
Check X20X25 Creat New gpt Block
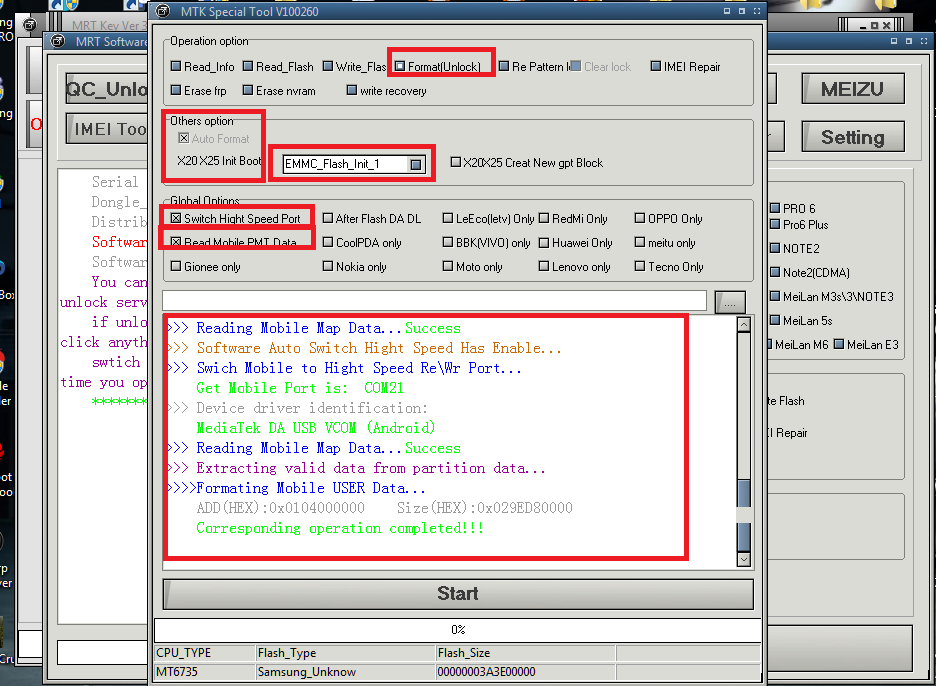[455, 162]
